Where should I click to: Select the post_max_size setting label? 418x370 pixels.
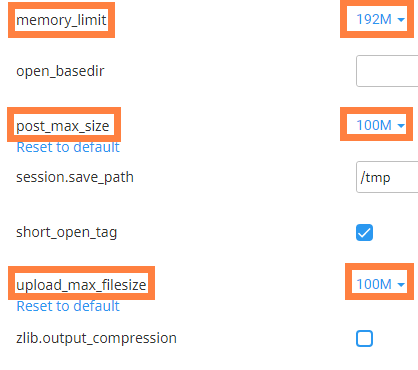pyautogui.click(x=63, y=126)
